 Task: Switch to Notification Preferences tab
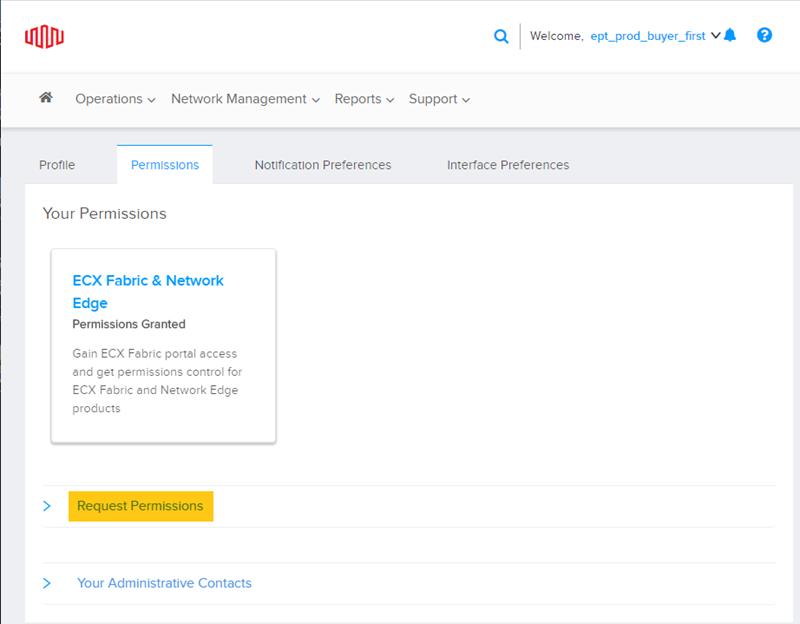click(x=323, y=165)
